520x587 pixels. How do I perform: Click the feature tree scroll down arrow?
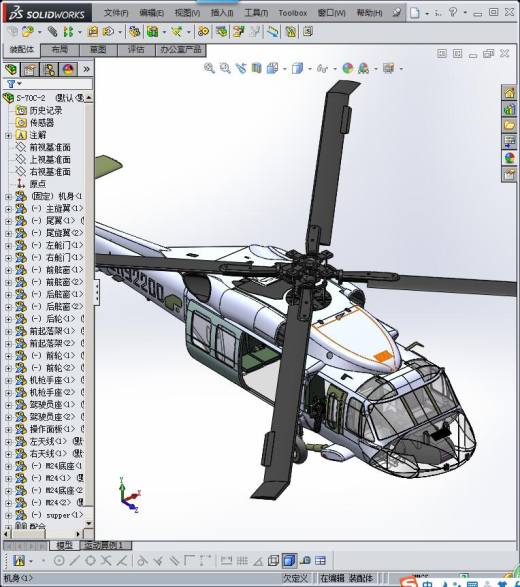[x=89, y=523]
